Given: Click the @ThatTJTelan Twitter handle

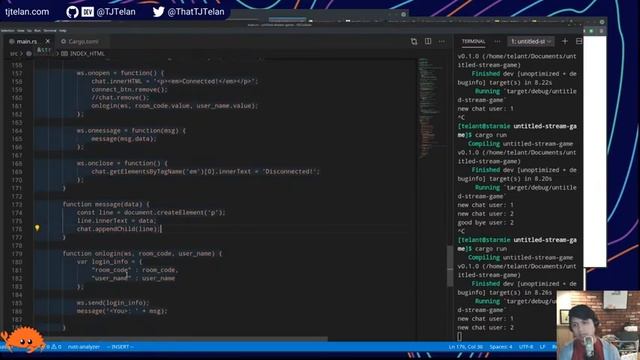Looking at the screenshot, I should pyautogui.click(x=196, y=12).
